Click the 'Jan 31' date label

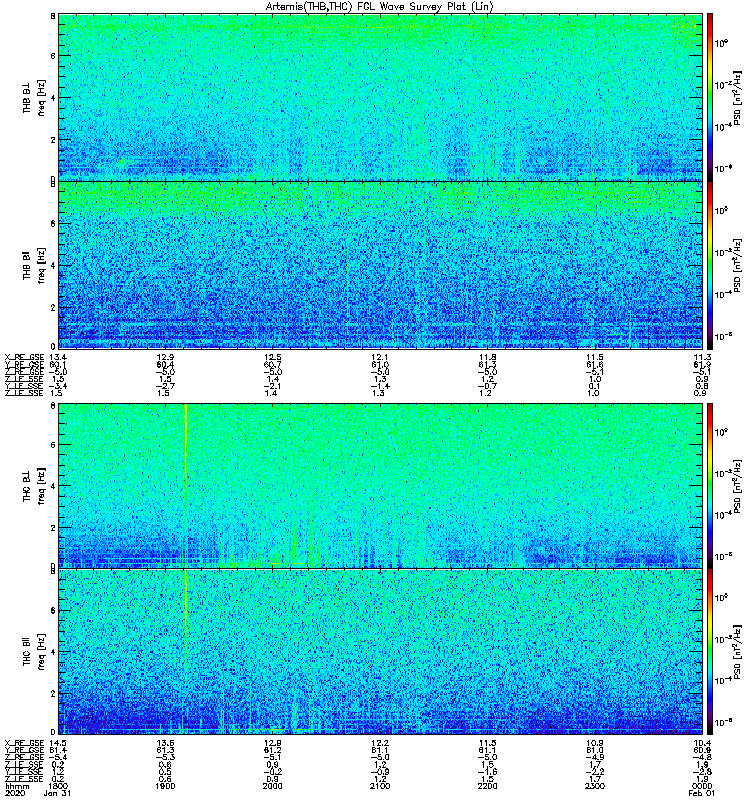click(x=57, y=793)
